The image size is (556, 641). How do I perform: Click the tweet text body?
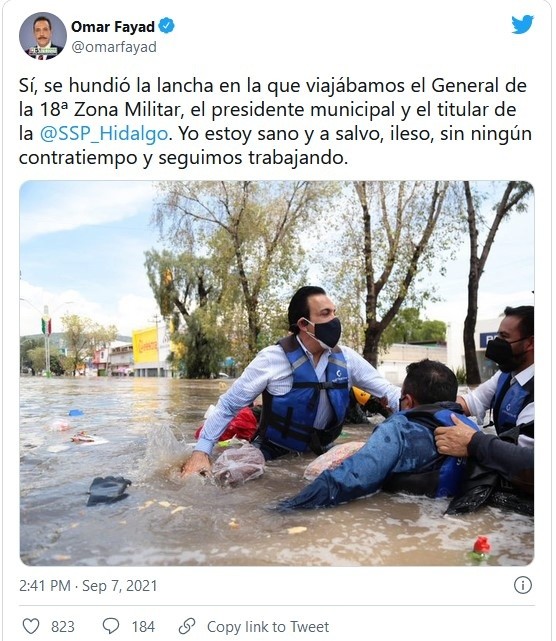(x=275, y=121)
